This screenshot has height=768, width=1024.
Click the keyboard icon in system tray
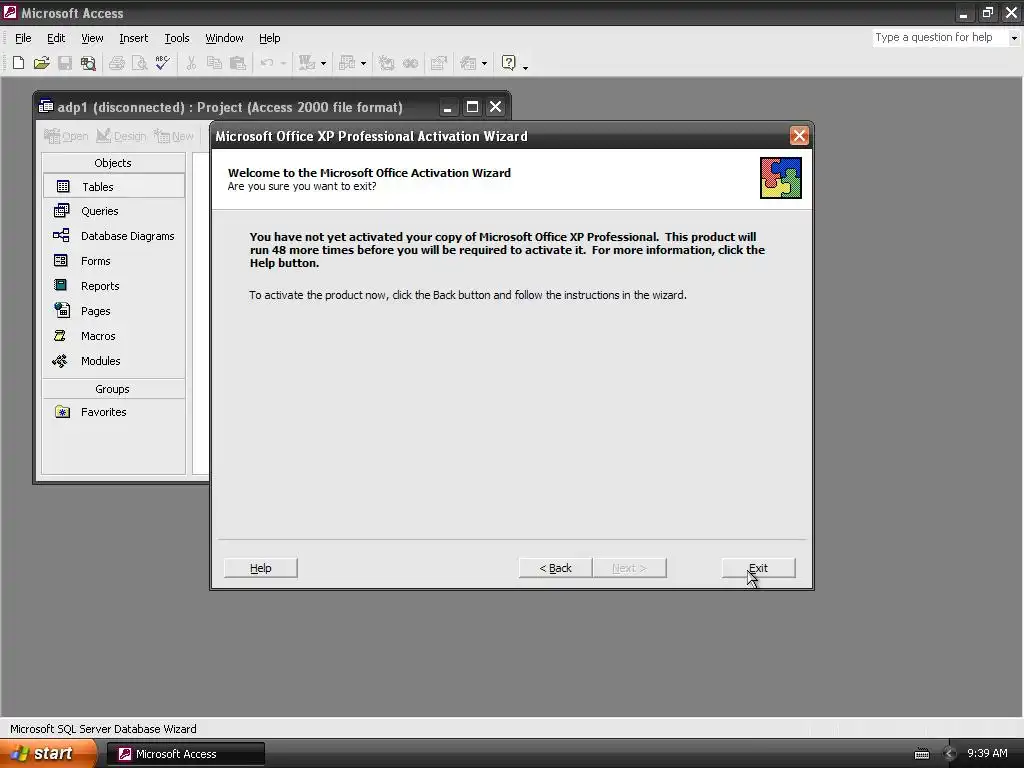click(921, 754)
